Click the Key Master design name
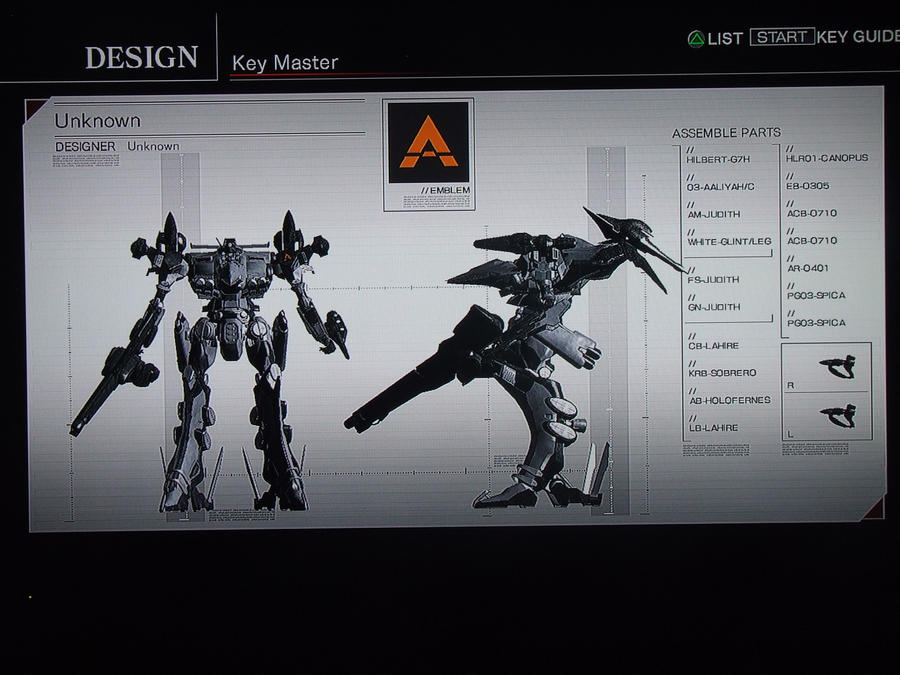The height and width of the screenshot is (675, 900). tap(285, 63)
